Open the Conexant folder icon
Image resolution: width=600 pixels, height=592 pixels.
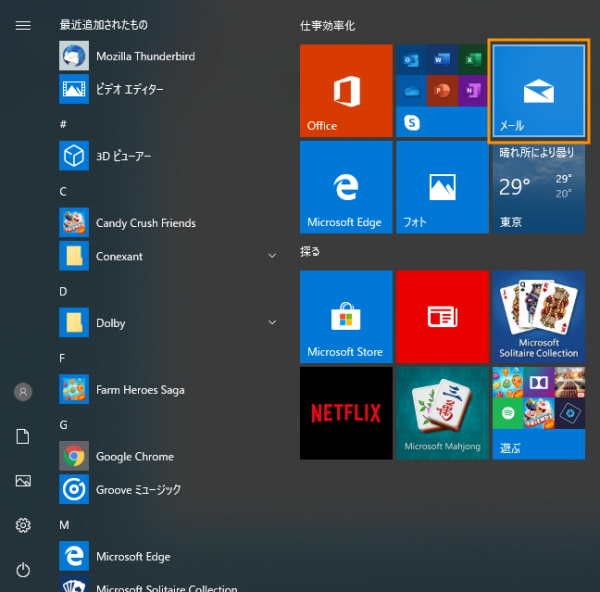pyautogui.click(x=74, y=256)
